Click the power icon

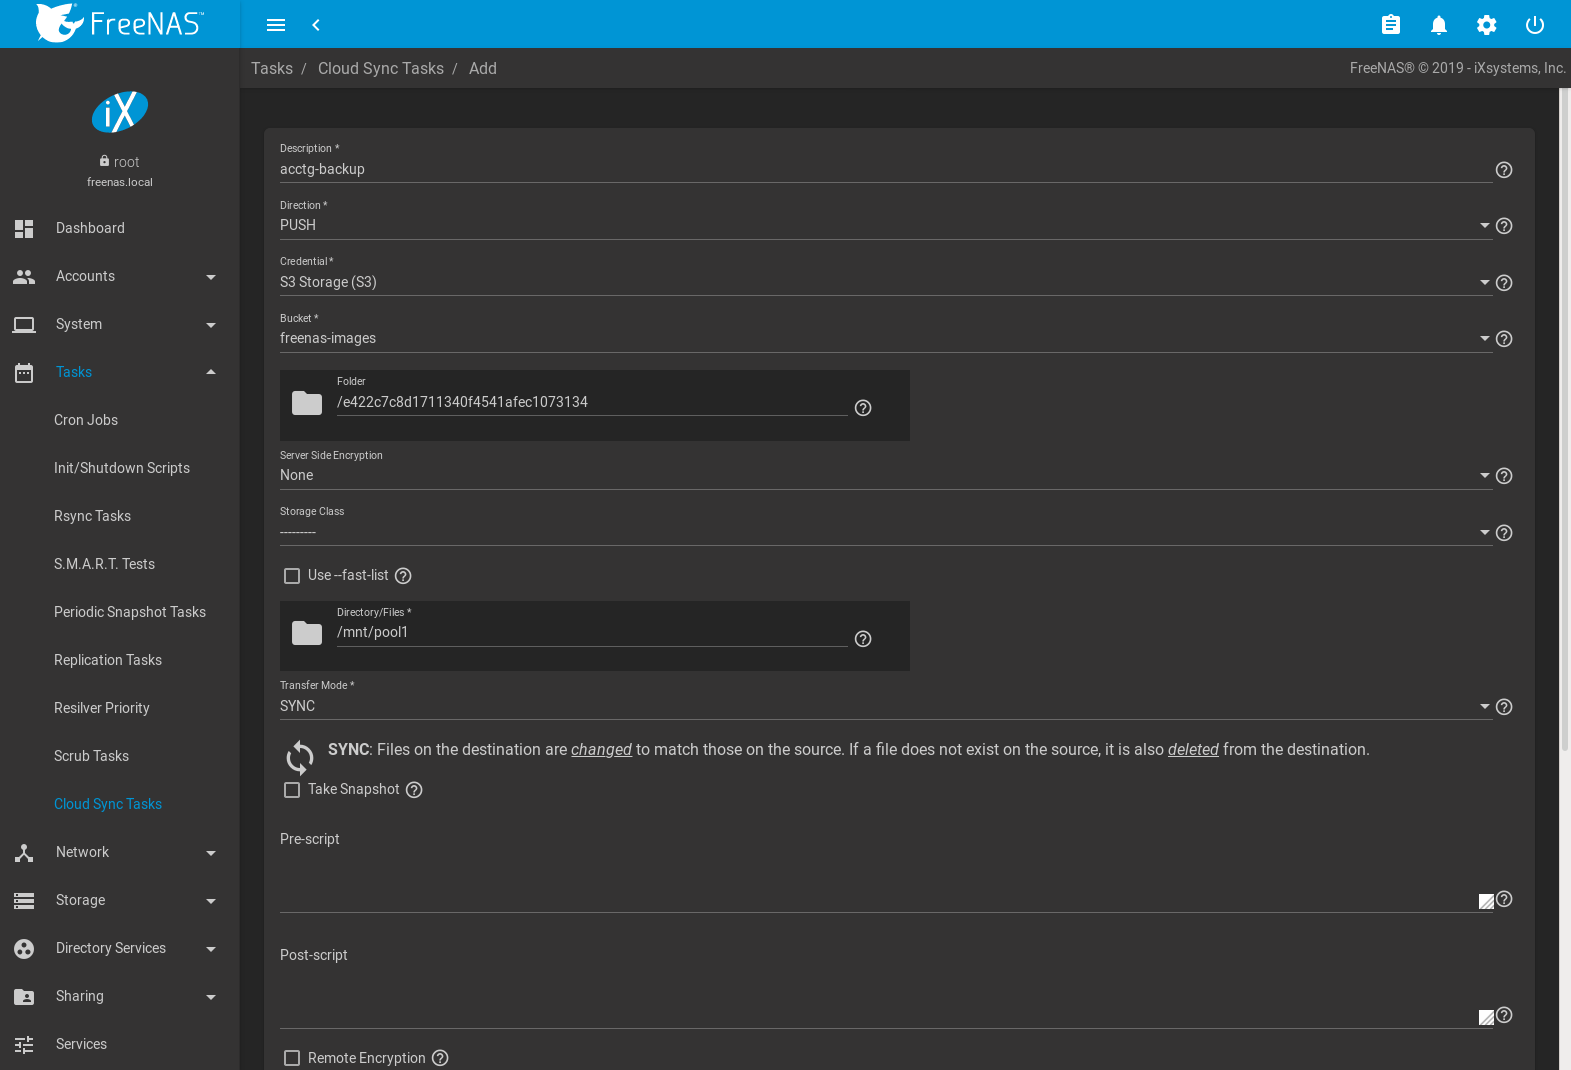click(x=1535, y=25)
